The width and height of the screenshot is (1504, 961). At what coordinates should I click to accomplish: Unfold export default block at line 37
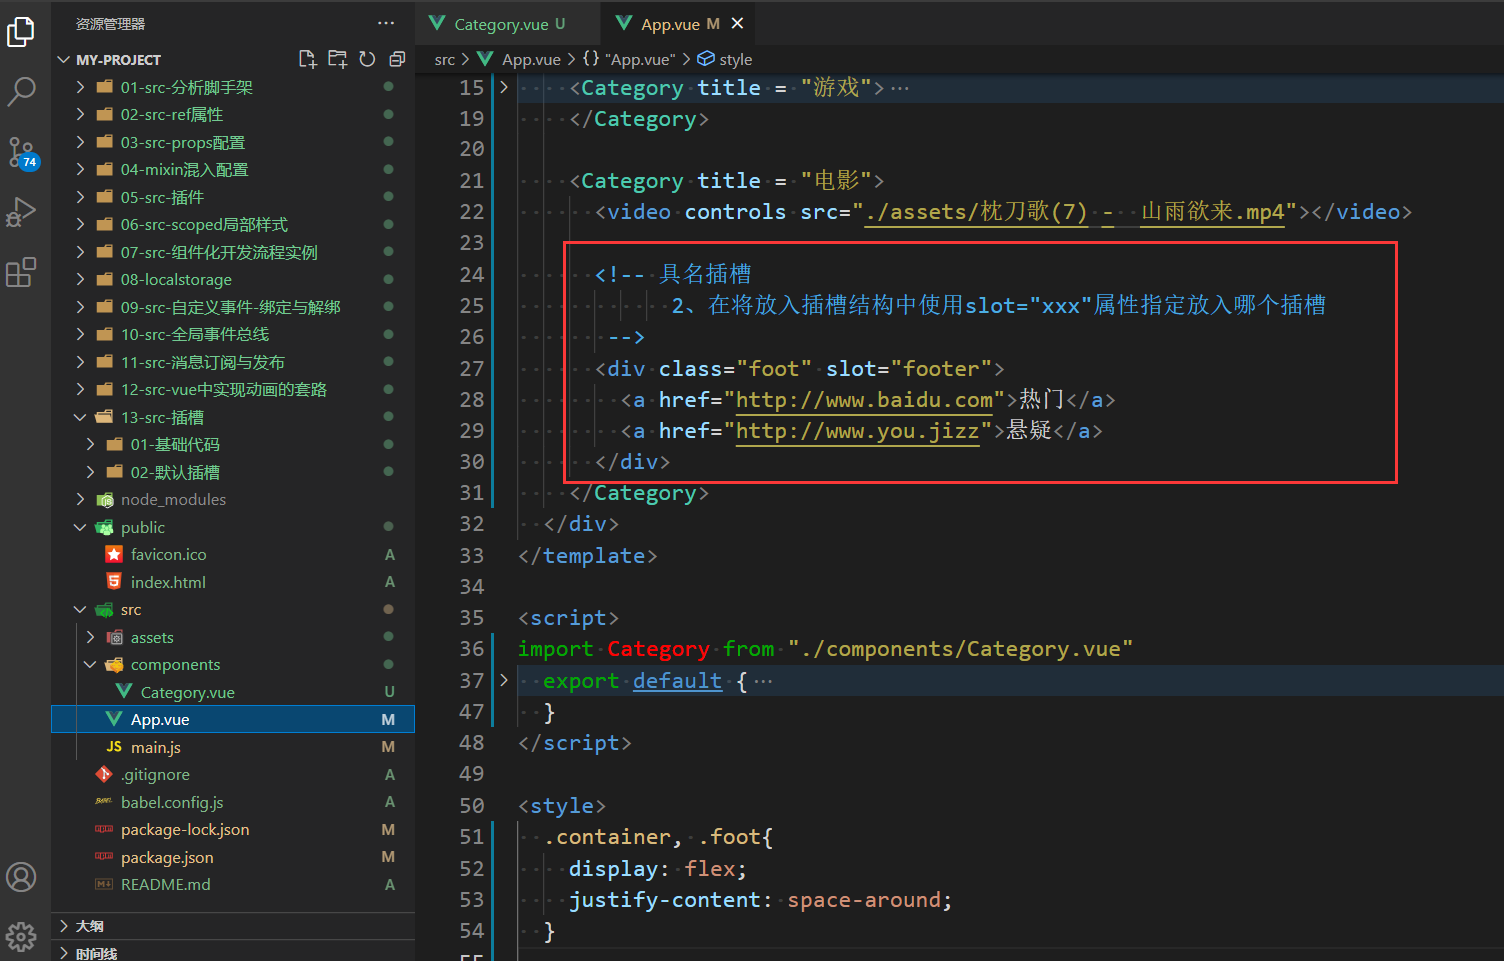tap(504, 681)
